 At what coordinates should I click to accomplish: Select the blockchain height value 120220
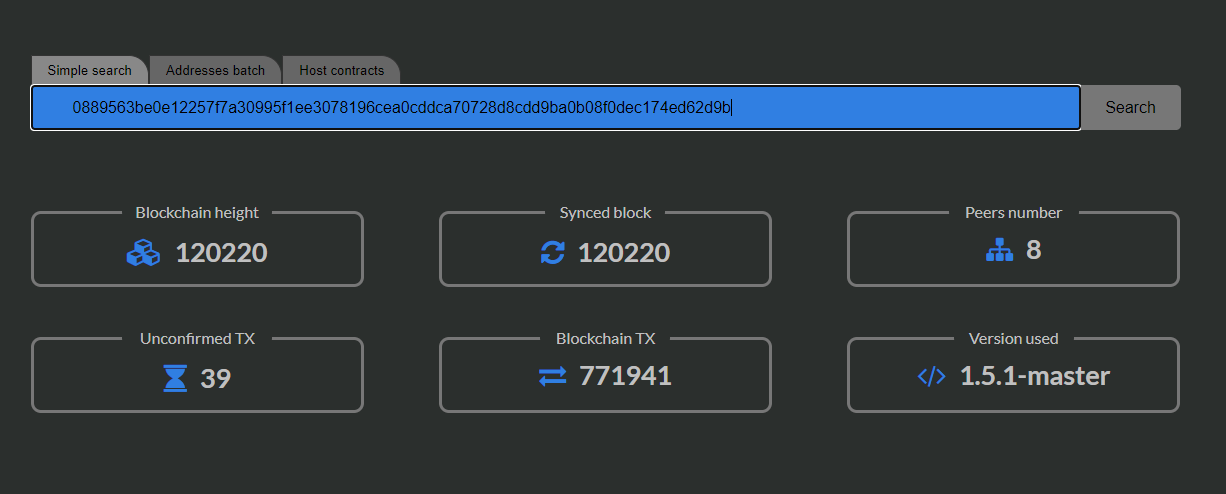tap(221, 253)
